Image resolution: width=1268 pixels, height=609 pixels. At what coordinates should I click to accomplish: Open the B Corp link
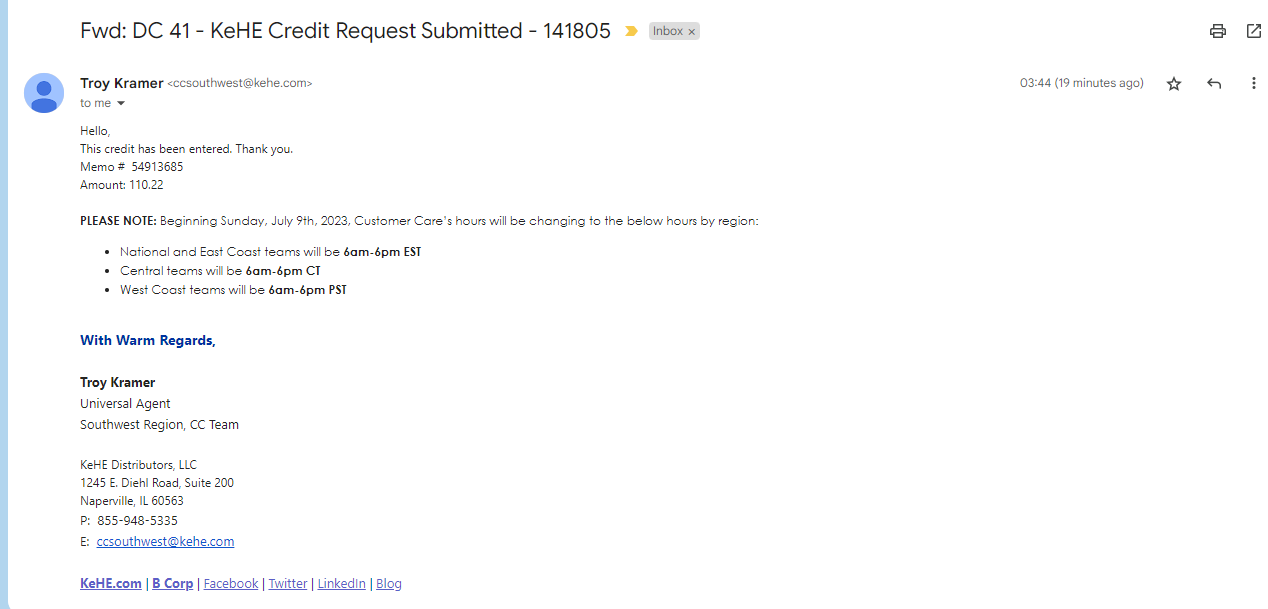click(x=173, y=584)
